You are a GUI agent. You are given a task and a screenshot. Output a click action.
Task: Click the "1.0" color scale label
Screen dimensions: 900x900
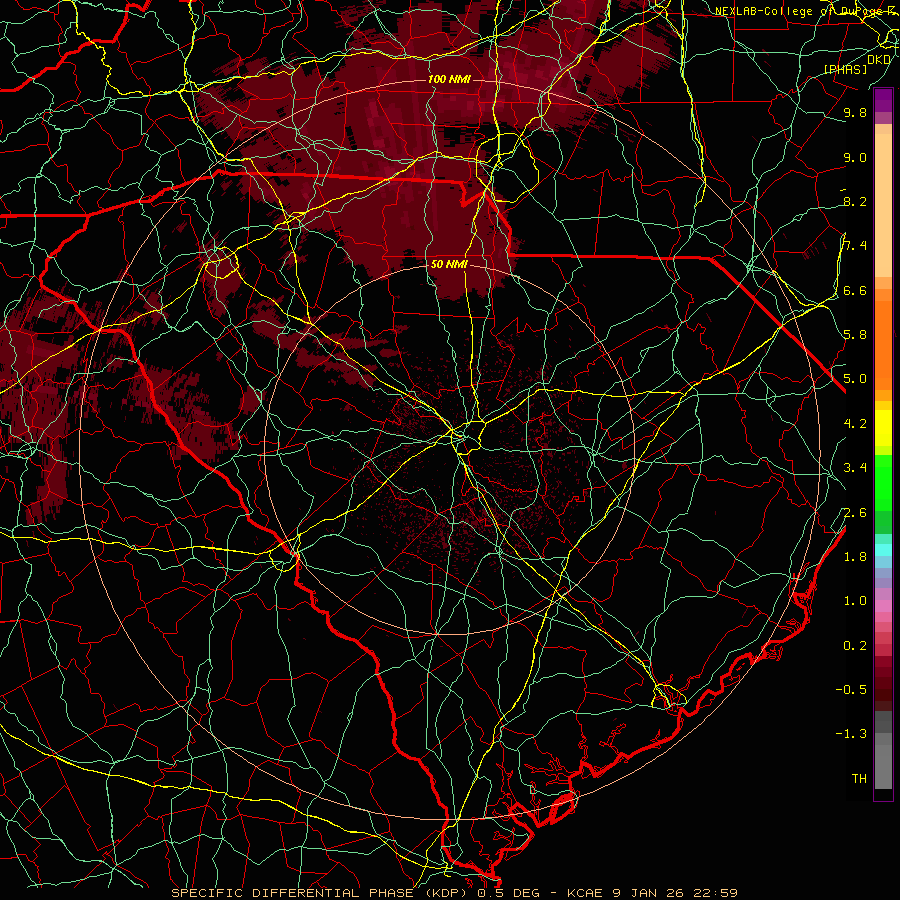[x=855, y=601]
